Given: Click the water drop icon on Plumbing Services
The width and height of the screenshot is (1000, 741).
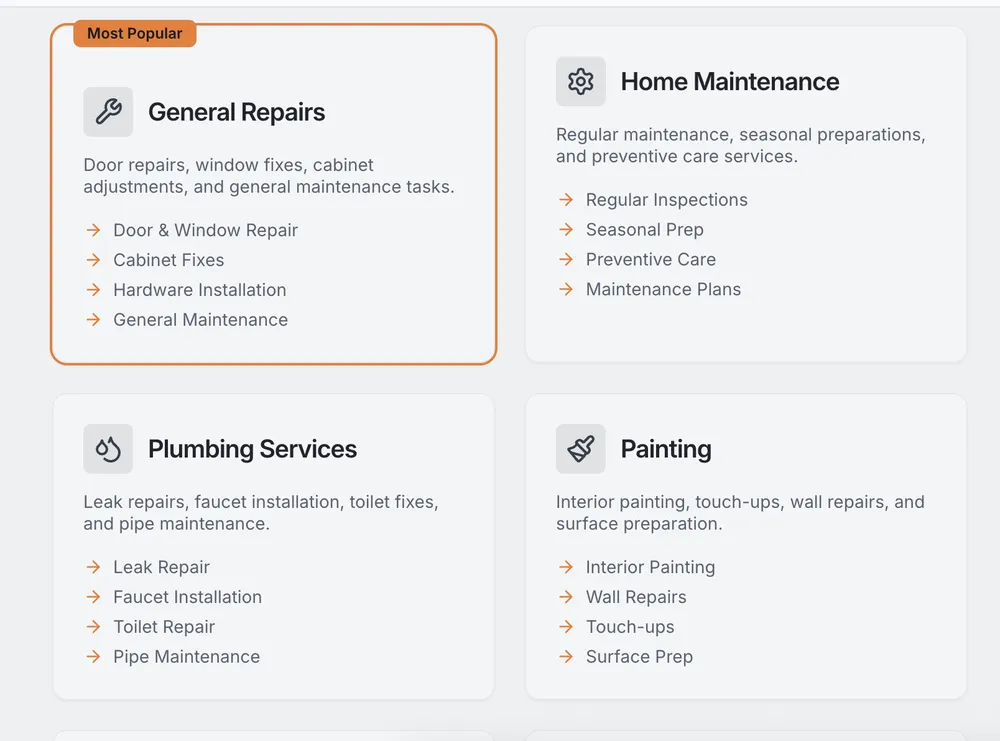Looking at the screenshot, I should (108, 449).
